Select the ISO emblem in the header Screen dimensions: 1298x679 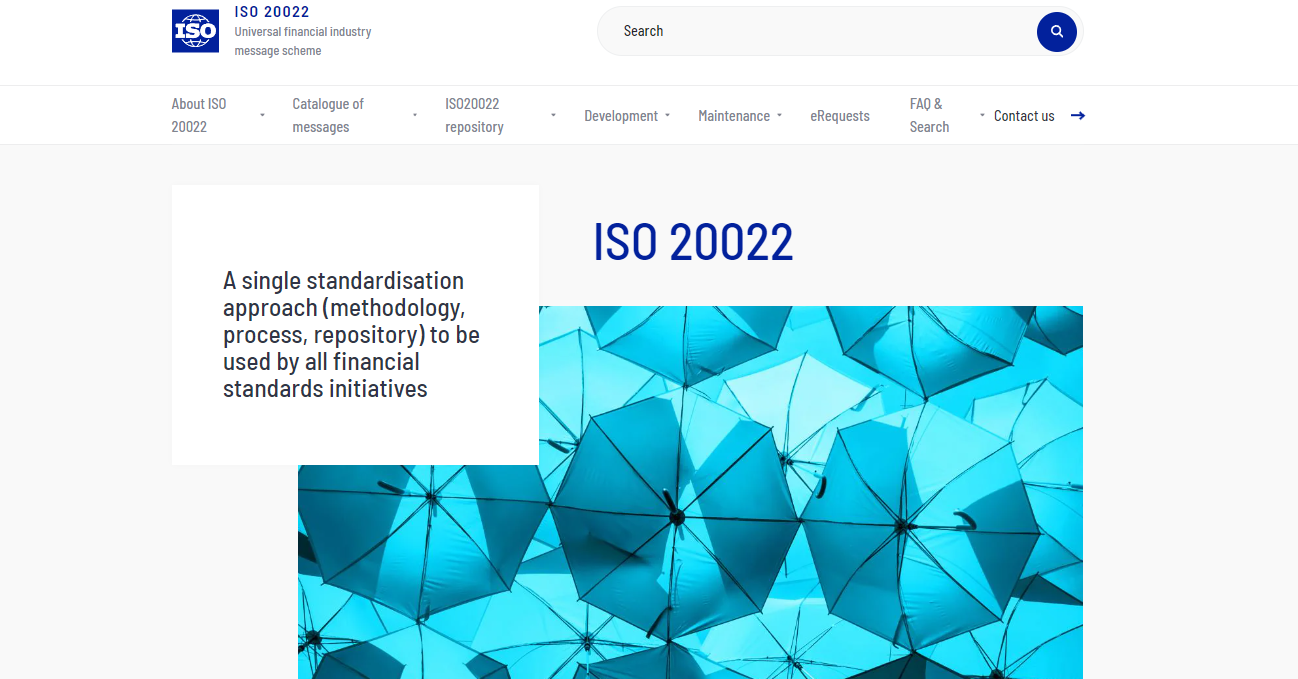(194, 30)
